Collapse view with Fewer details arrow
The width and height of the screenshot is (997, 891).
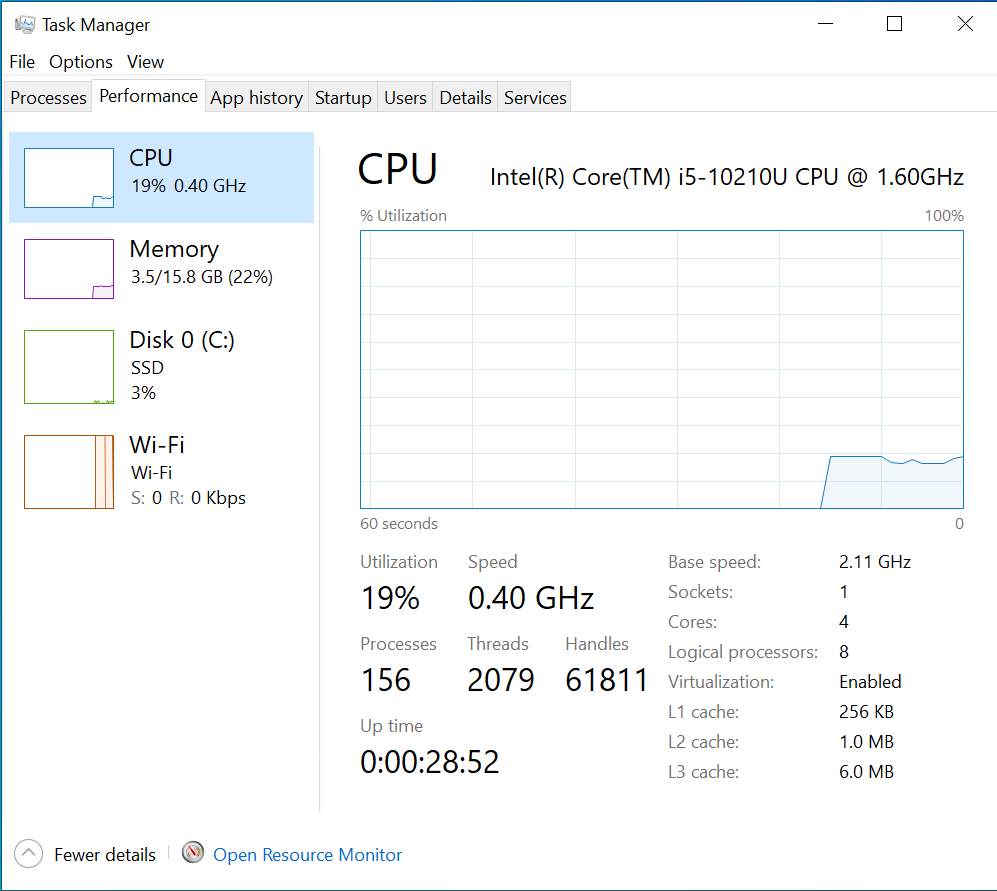(29, 854)
